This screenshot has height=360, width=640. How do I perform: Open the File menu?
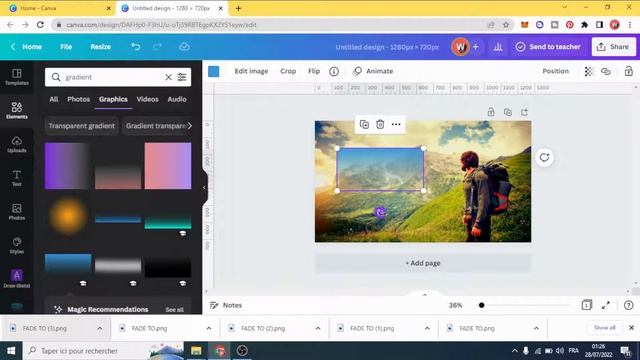[66, 47]
